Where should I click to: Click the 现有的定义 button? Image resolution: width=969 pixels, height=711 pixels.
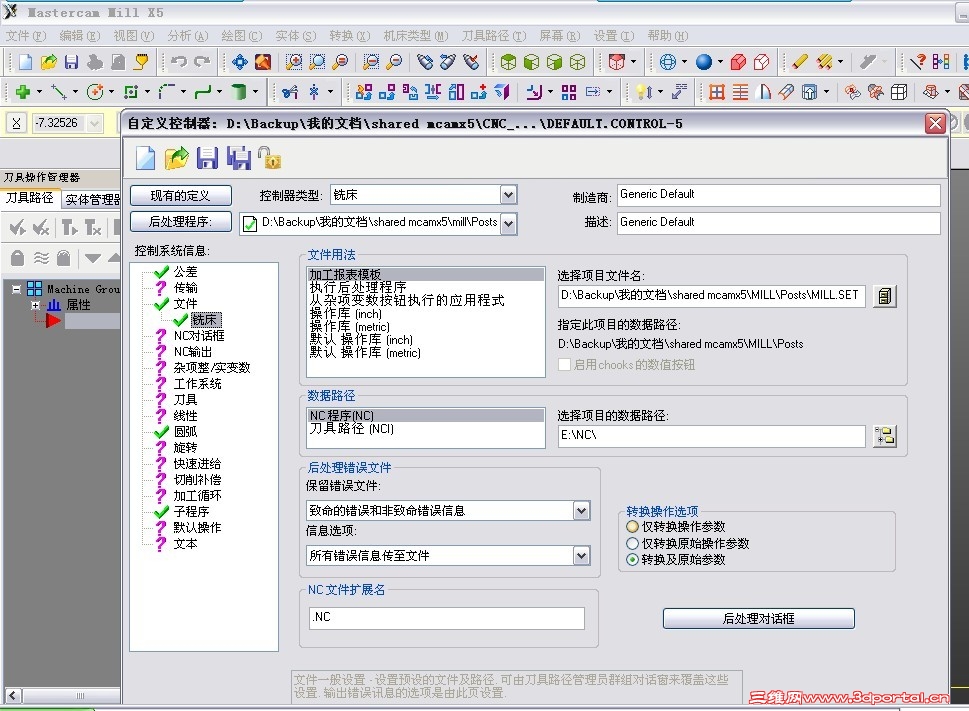pyautogui.click(x=180, y=196)
